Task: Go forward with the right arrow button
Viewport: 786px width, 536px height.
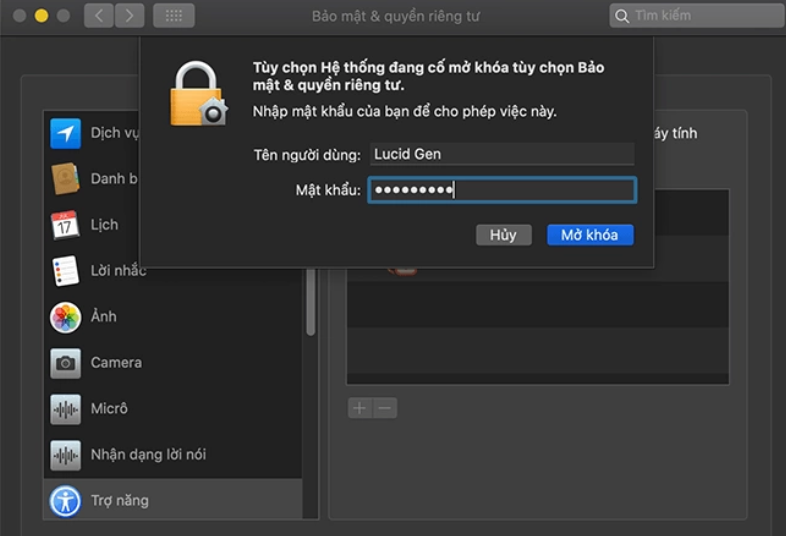Action: [x=129, y=16]
